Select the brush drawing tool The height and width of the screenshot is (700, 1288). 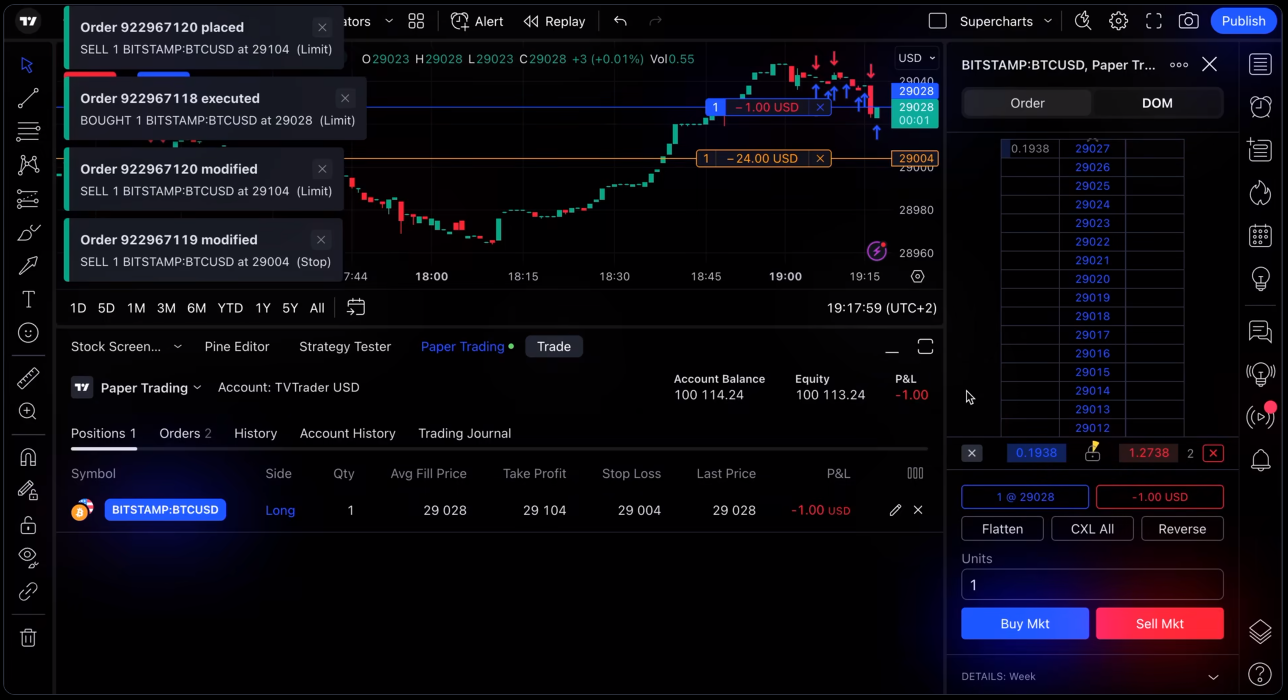[x=28, y=233]
